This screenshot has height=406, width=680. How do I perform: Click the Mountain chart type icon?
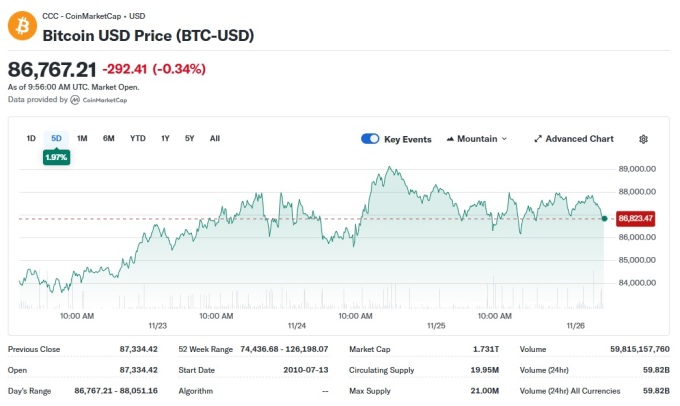(450, 139)
